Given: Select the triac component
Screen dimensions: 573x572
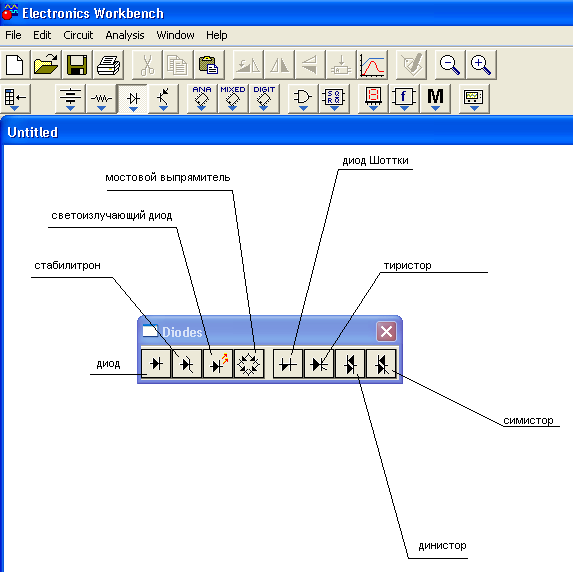Looking at the screenshot, I should point(381,364).
